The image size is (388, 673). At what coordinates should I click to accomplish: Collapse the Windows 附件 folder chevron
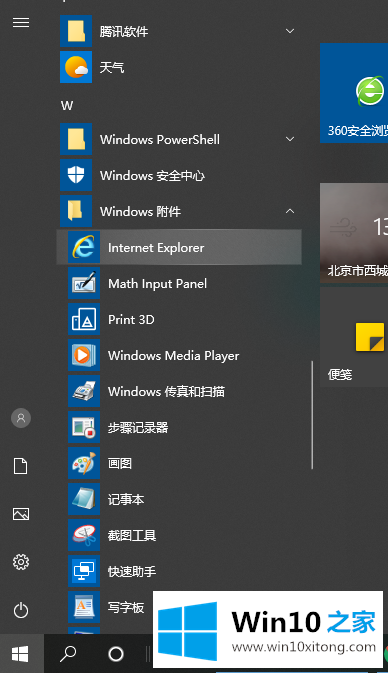pyautogui.click(x=290, y=211)
